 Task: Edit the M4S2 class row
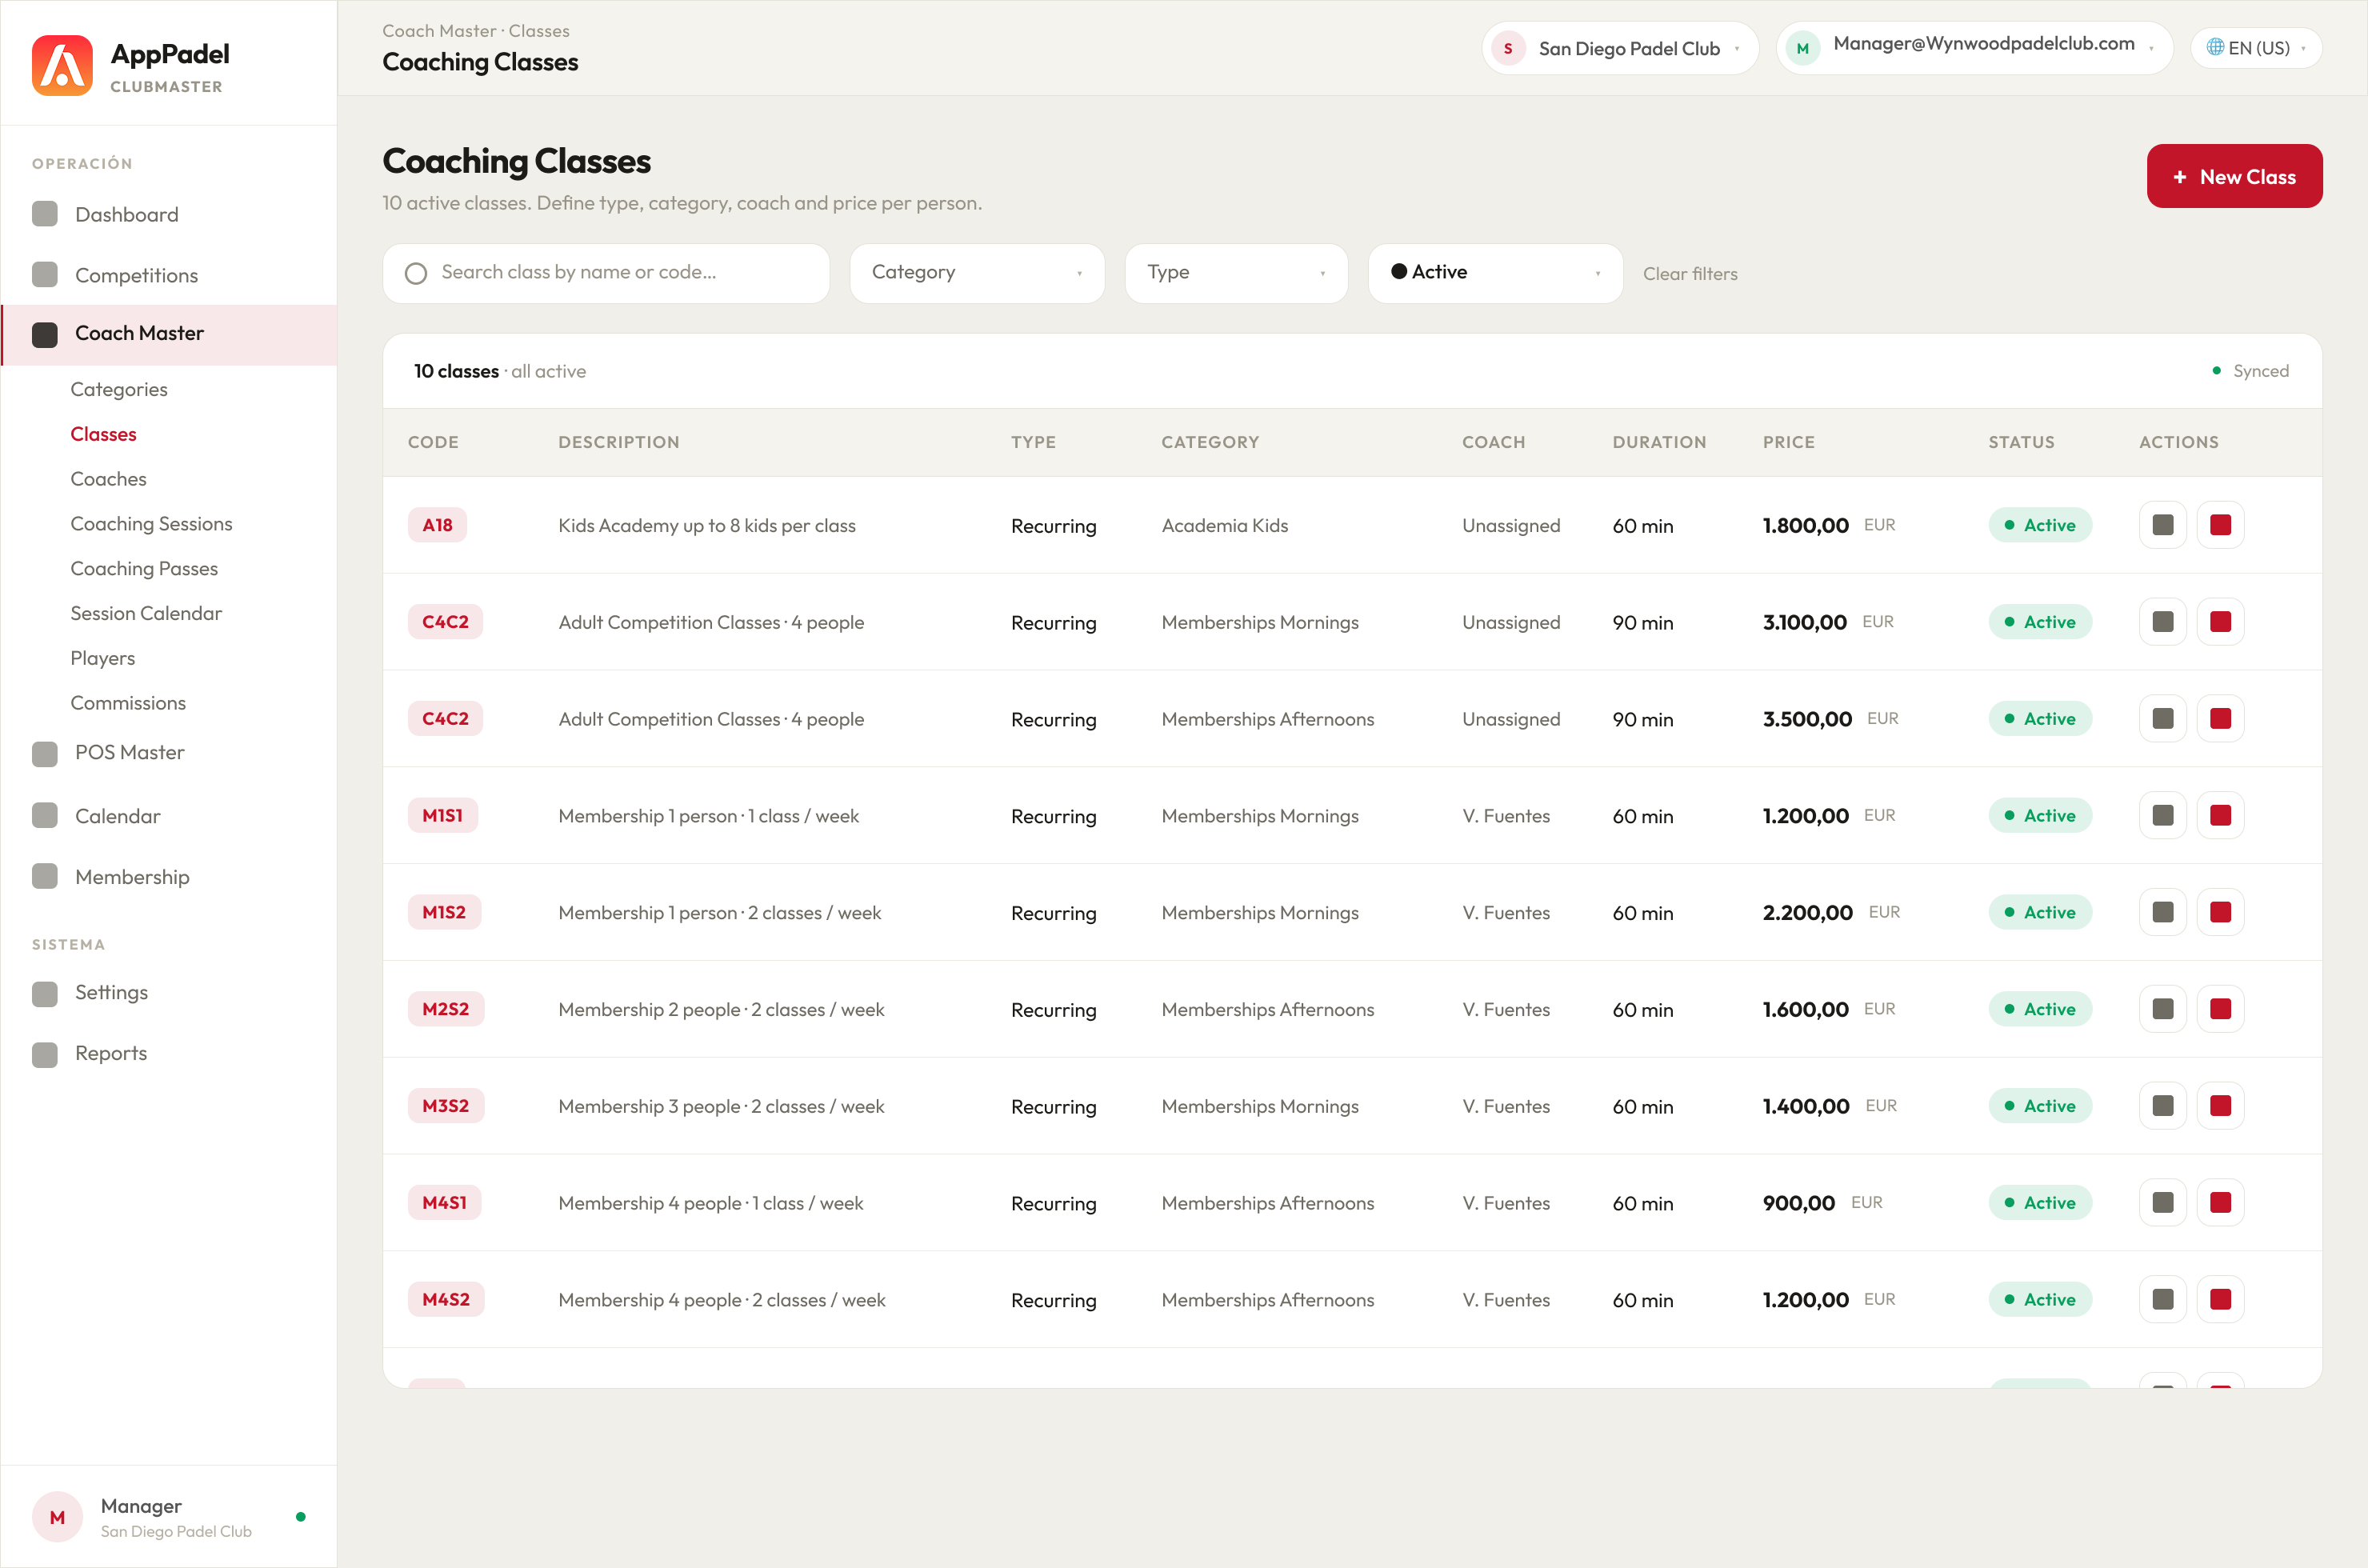pyautogui.click(x=2162, y=1300)
